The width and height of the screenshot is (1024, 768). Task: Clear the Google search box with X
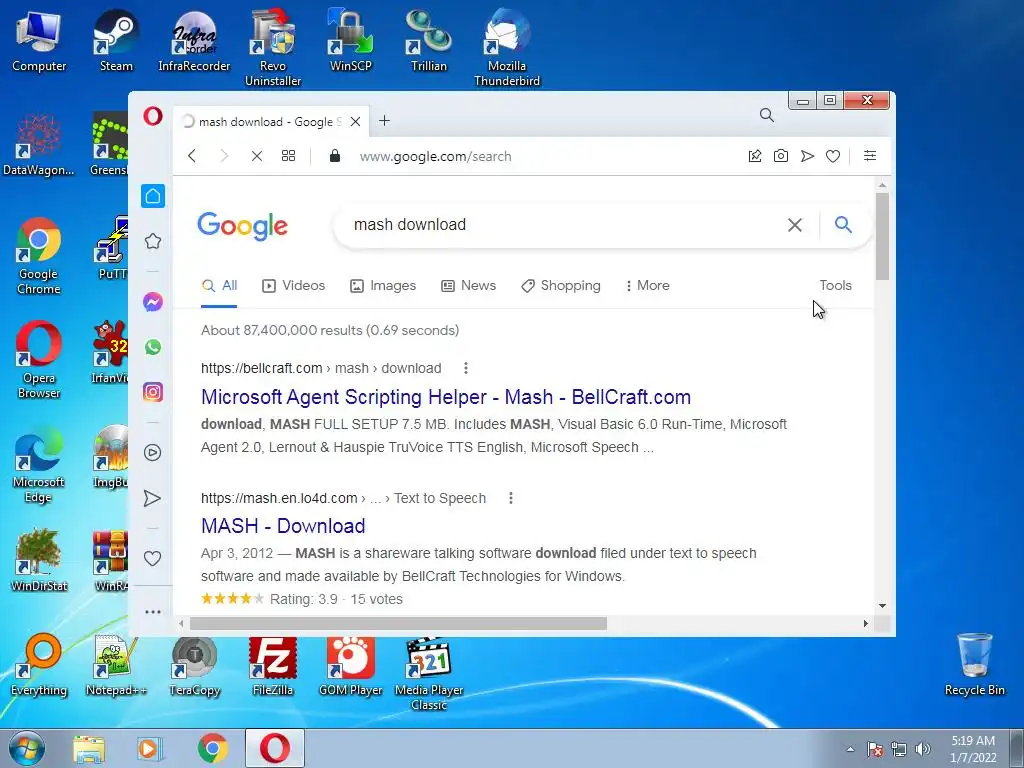click(x=795, y=225)
